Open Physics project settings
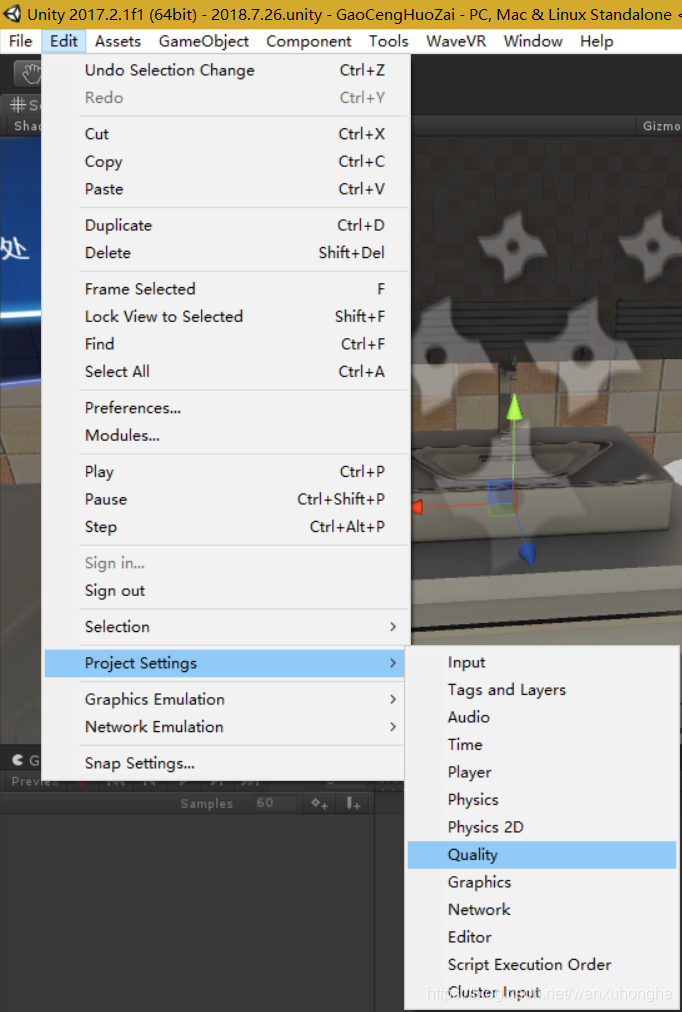This screenshot has width=682, height=1012. [x=541, y=800]
